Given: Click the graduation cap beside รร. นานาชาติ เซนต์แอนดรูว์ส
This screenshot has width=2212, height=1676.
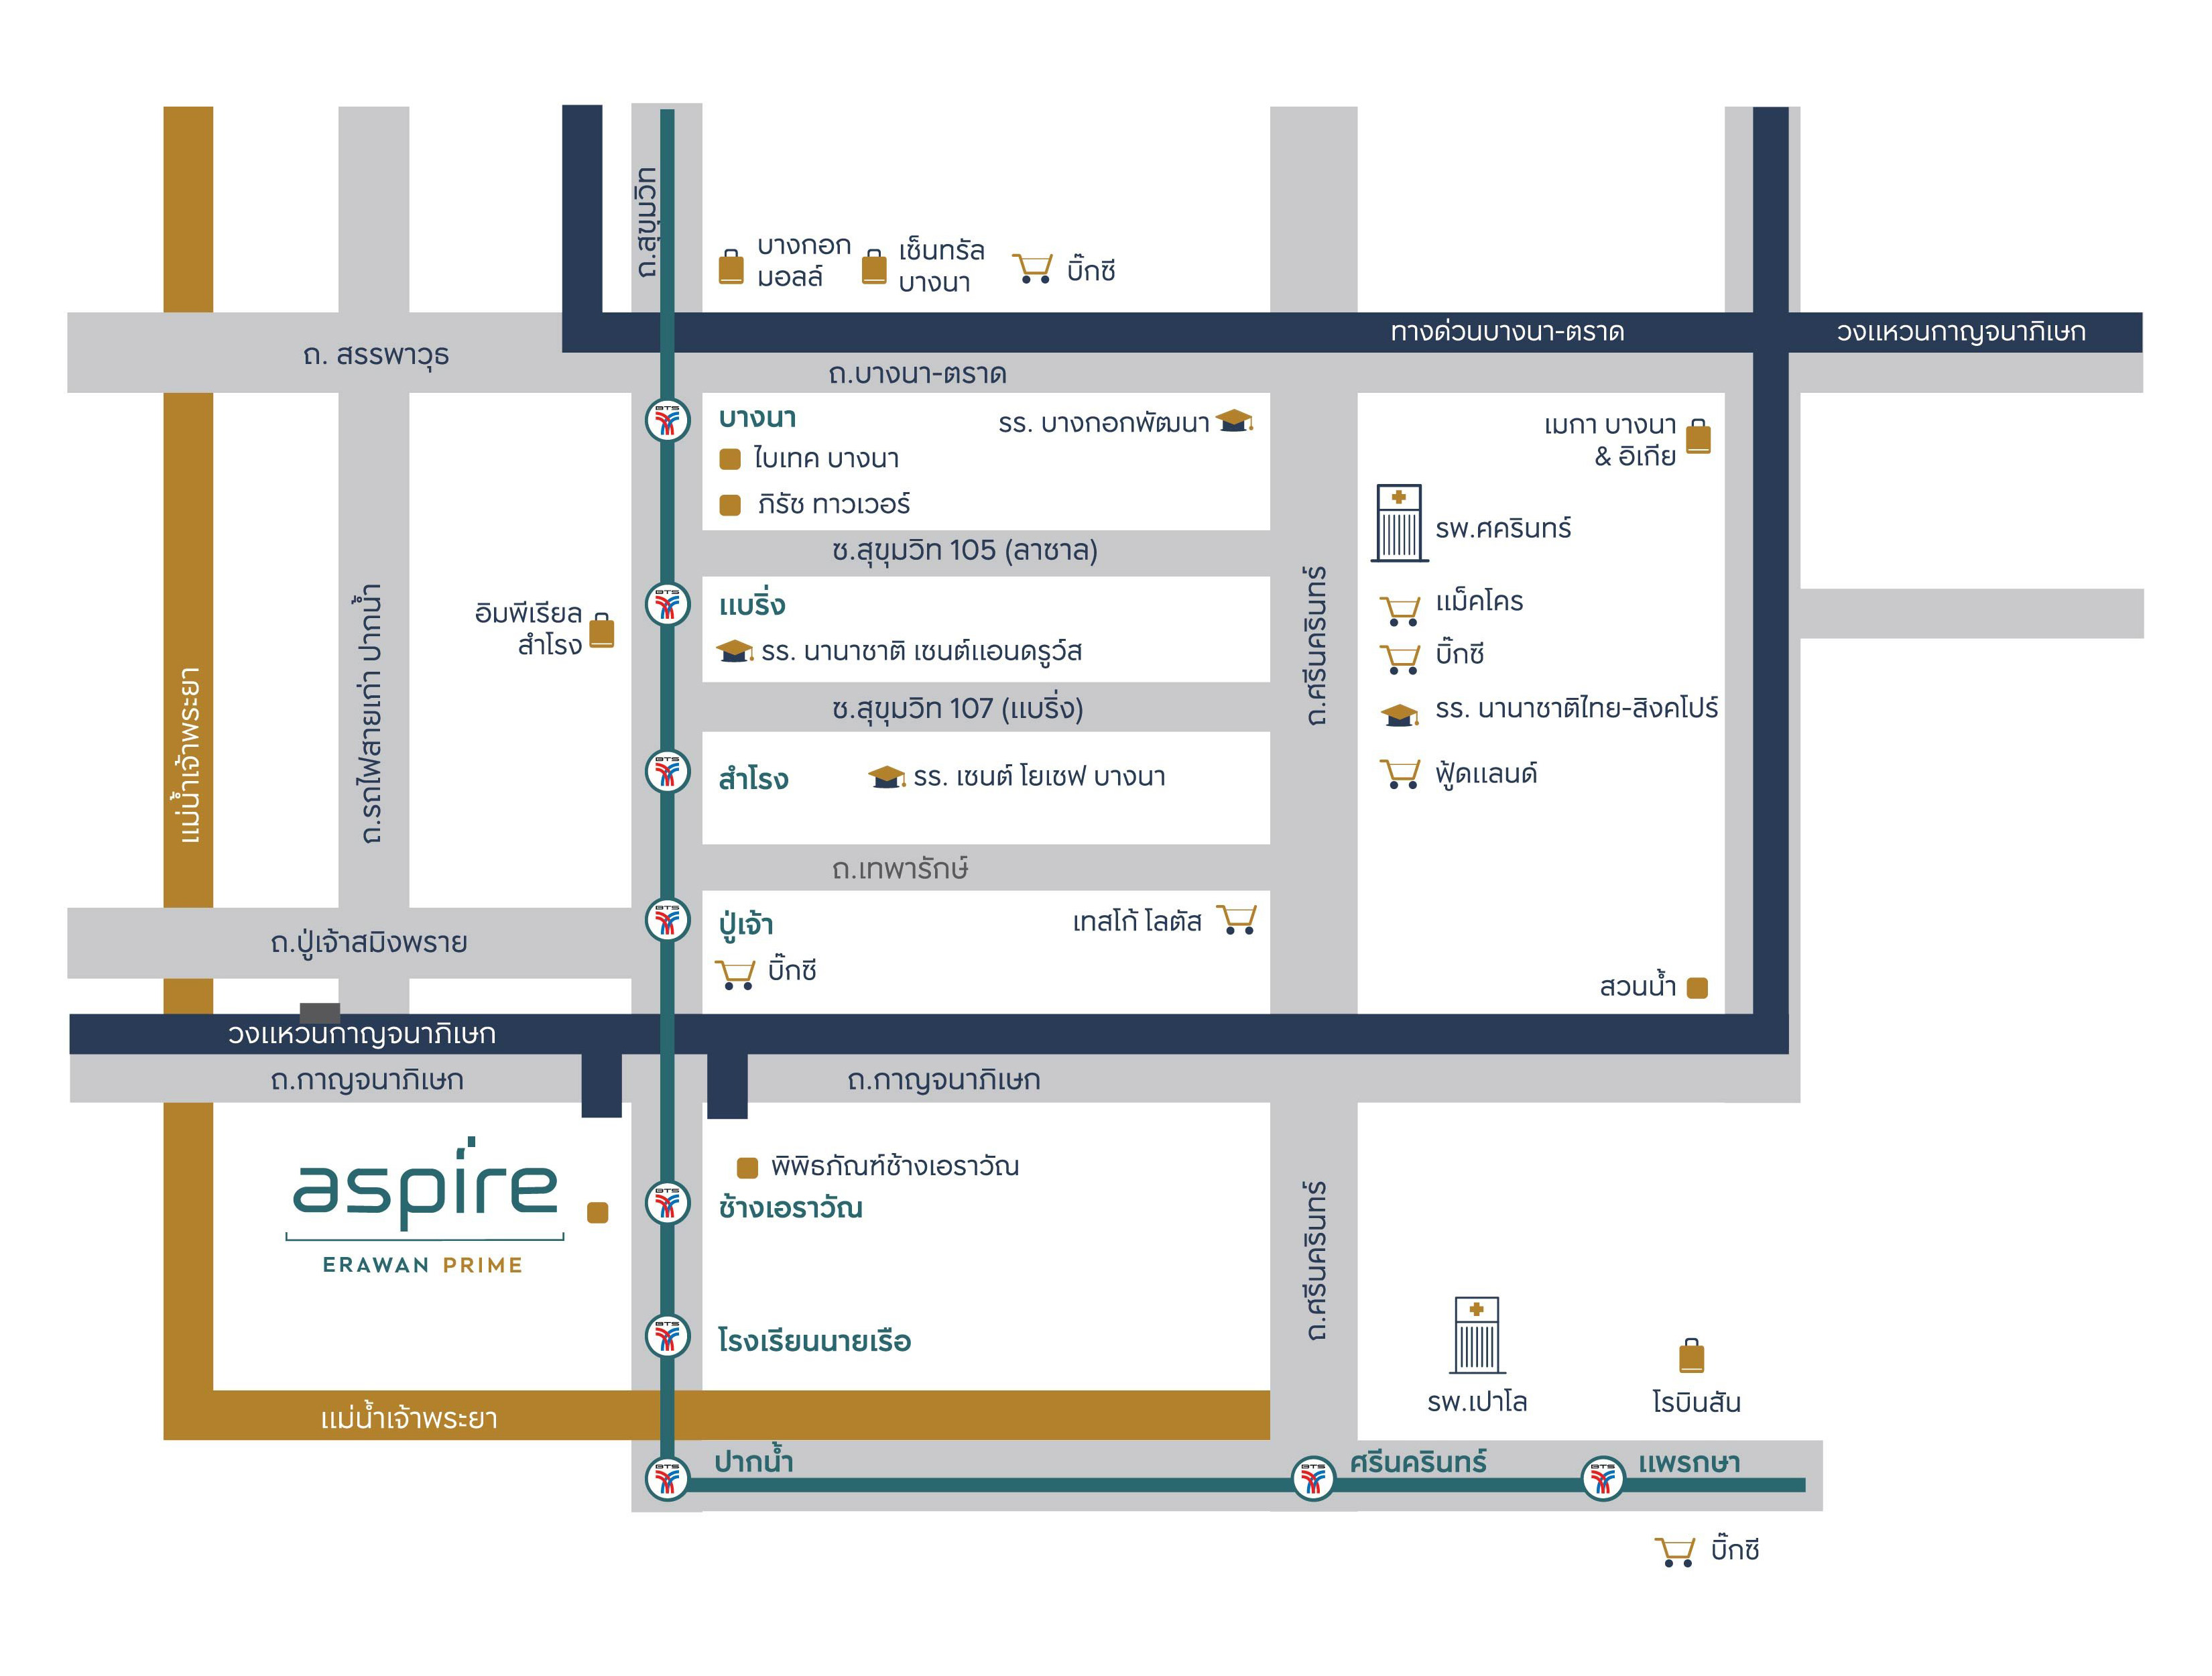Looking at the screenshot, I should 735,651.
